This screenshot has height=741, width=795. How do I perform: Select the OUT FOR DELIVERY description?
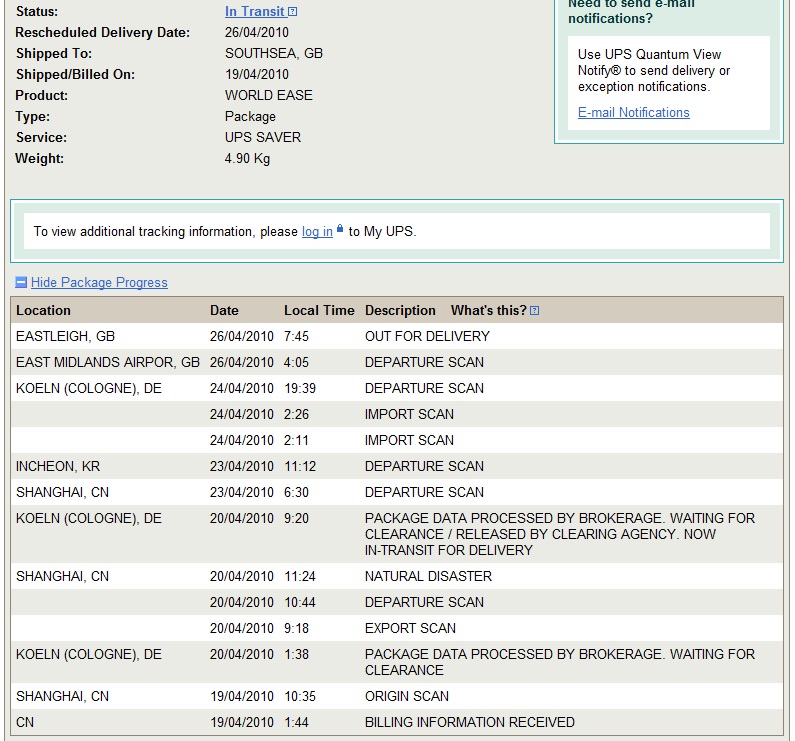(x=427, y=336)
